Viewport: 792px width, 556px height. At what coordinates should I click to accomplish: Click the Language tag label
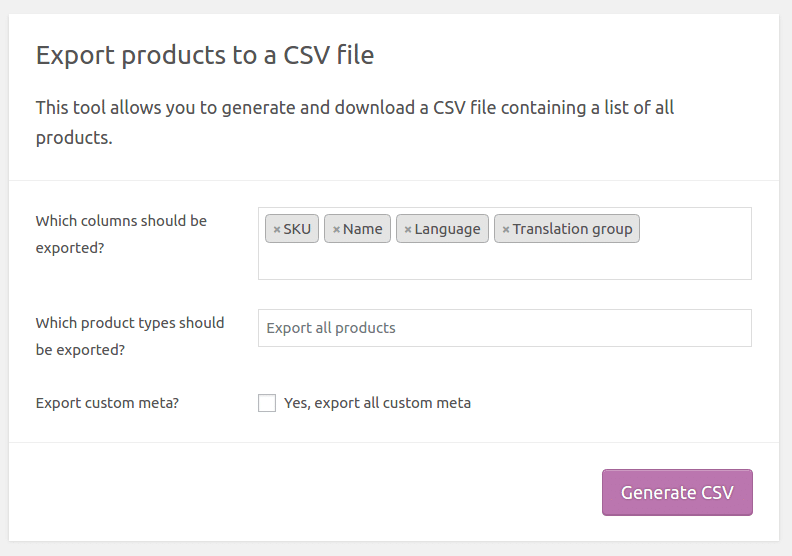pos(448,229)
